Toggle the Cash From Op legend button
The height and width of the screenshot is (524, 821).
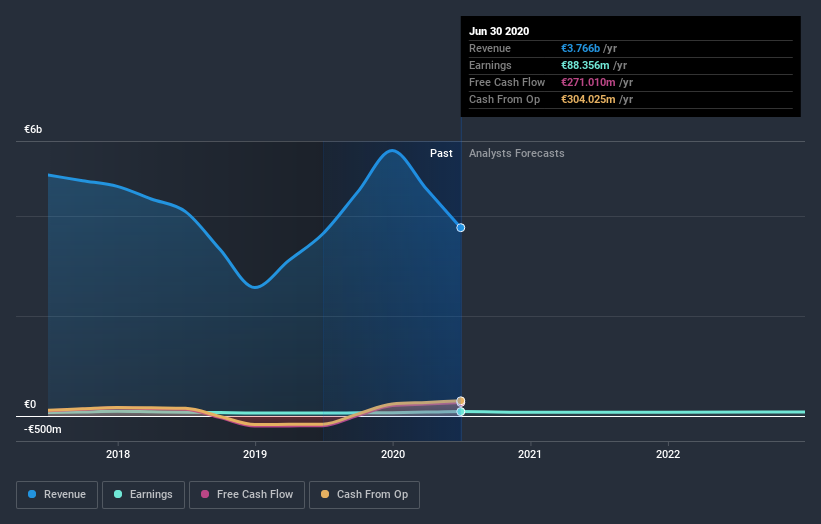(364, 495)
